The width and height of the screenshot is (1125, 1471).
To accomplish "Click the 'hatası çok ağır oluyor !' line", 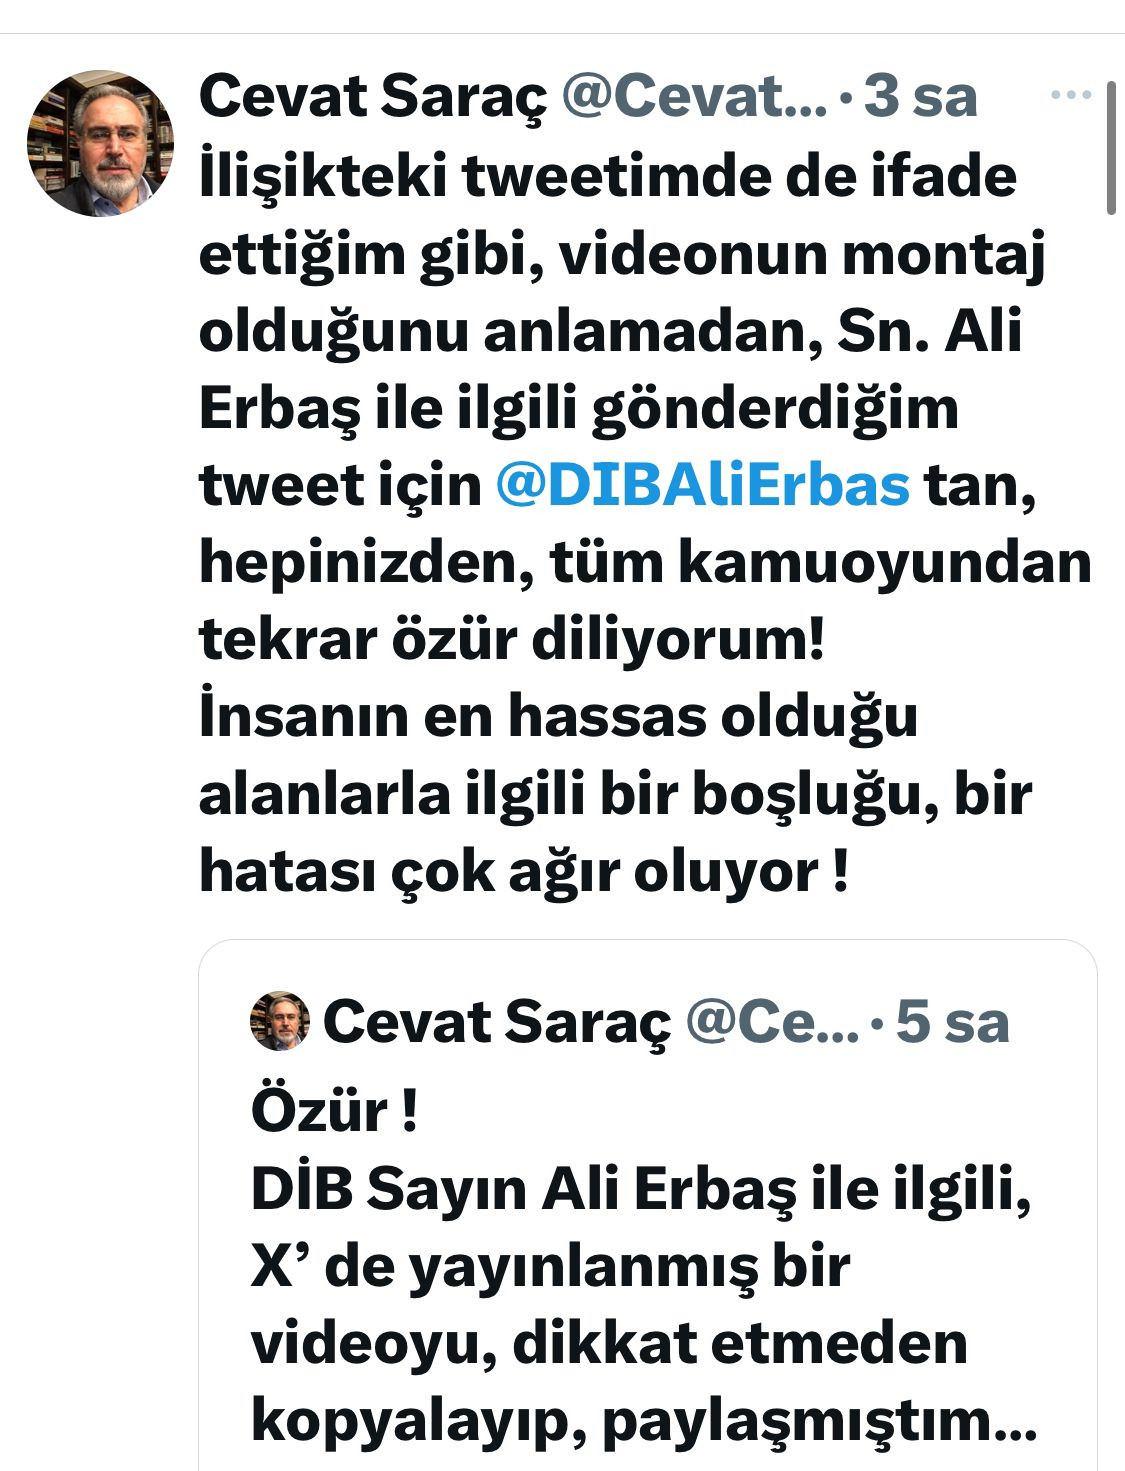I will click(x=525, y=872).
